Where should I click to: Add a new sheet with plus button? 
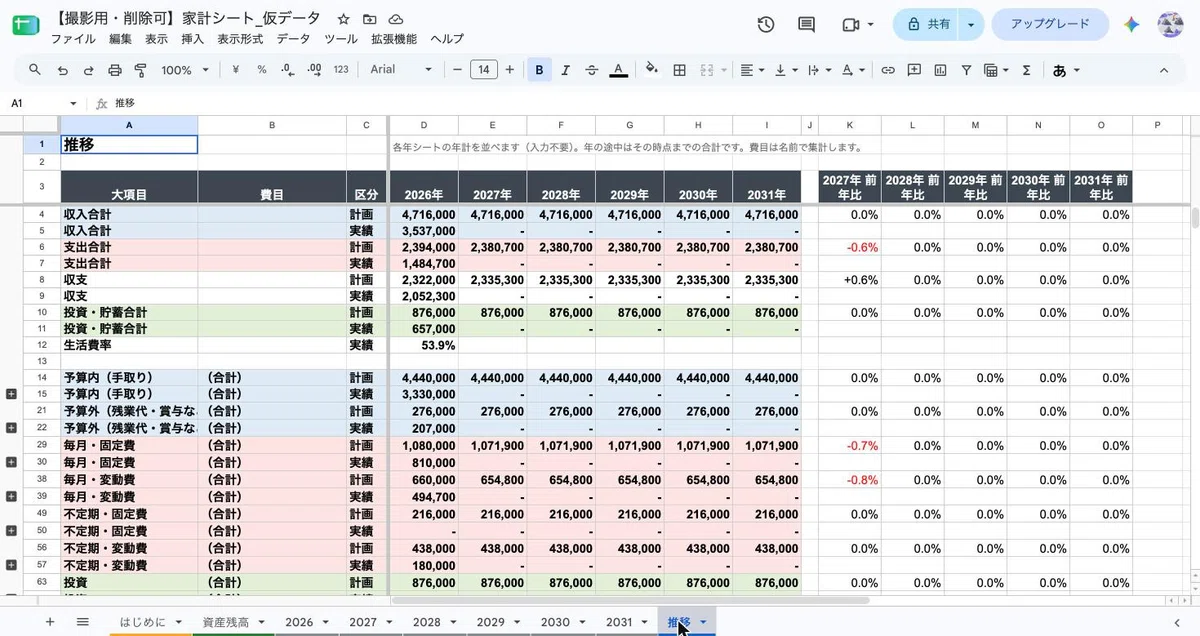click(x=50, y=622)
